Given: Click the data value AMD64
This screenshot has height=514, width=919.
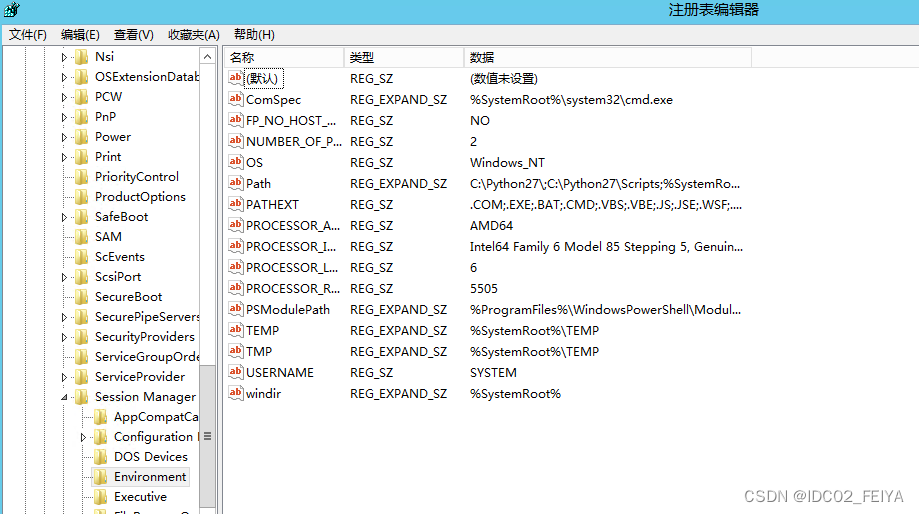Looking at the screenshot, I should [491, 226].
